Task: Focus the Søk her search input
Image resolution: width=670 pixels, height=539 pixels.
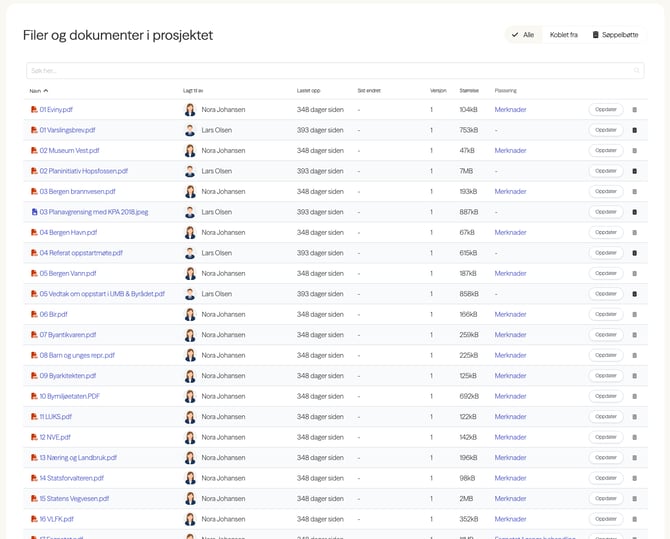Action: click(x=330, y=71)
